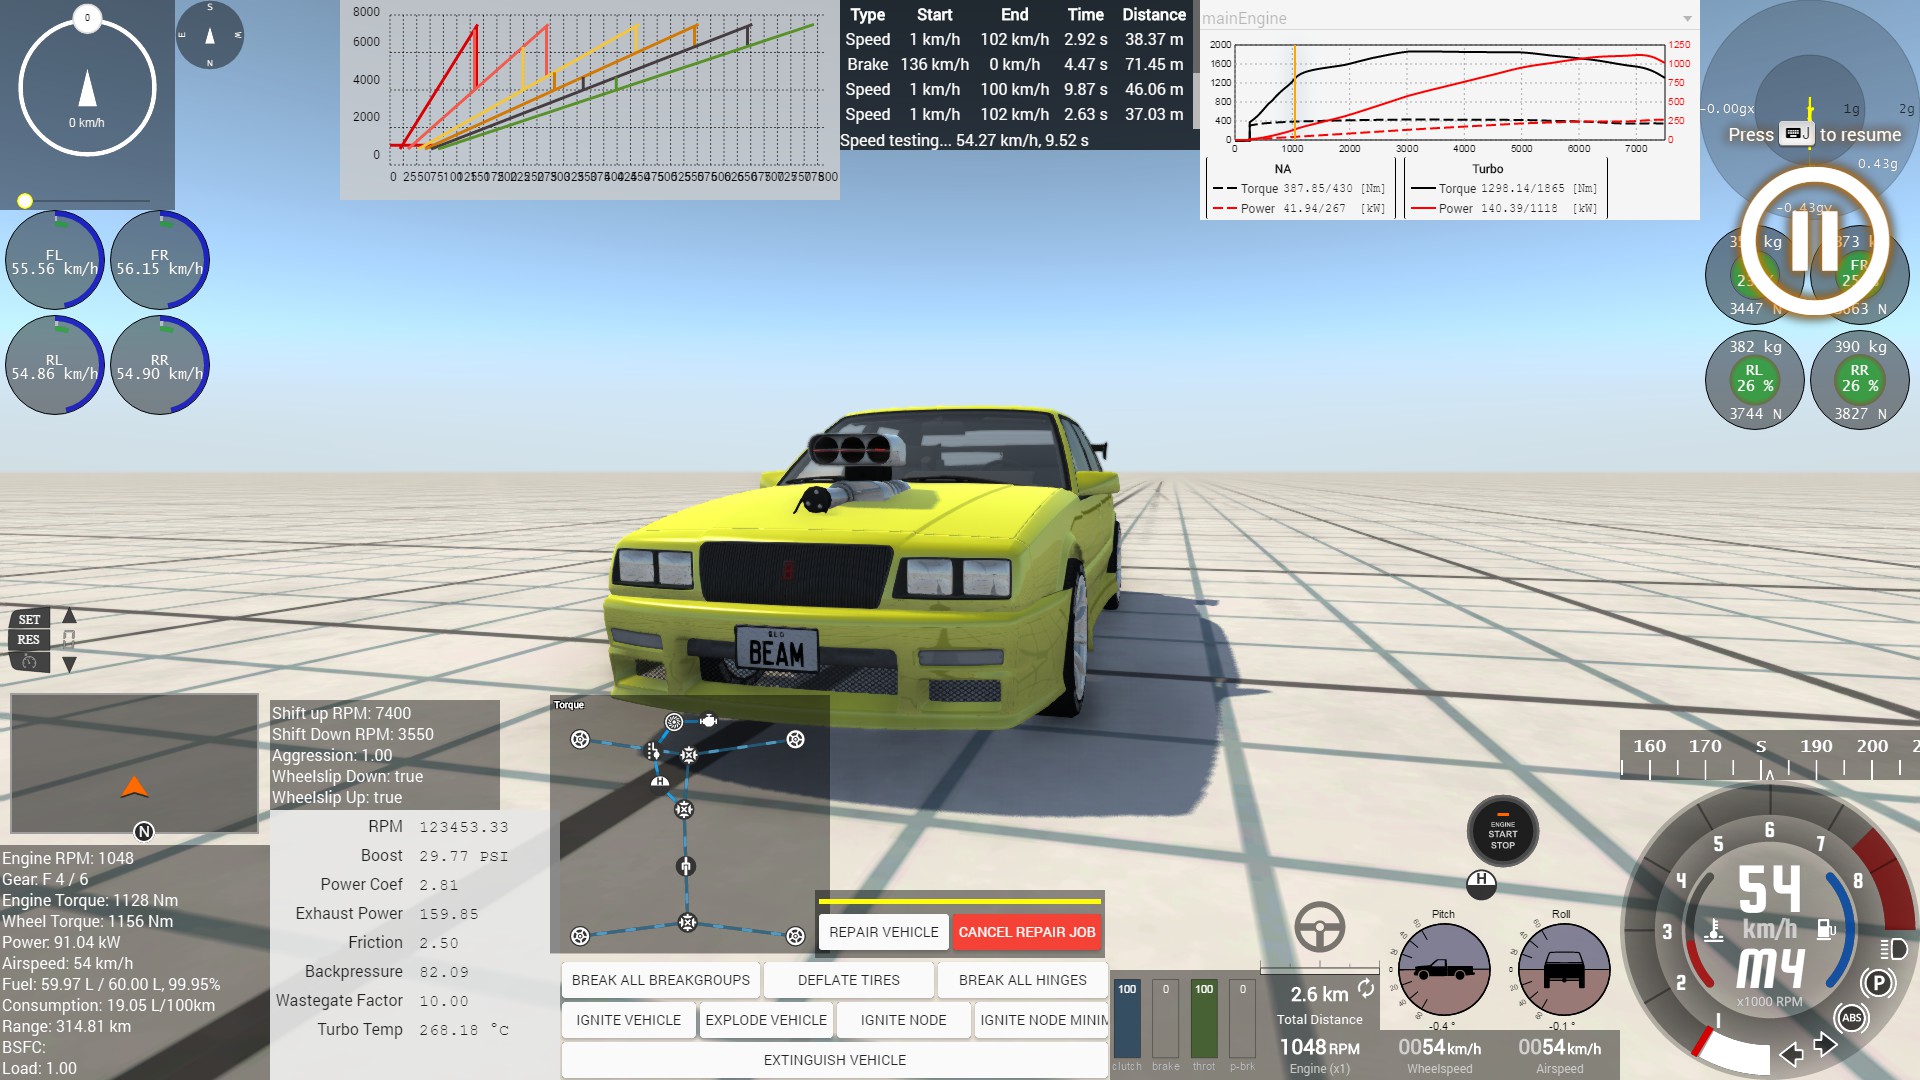Click the left turn signal arrow
The width and height of the screenshot is (1920, 1080).
coord(1791,1054)
